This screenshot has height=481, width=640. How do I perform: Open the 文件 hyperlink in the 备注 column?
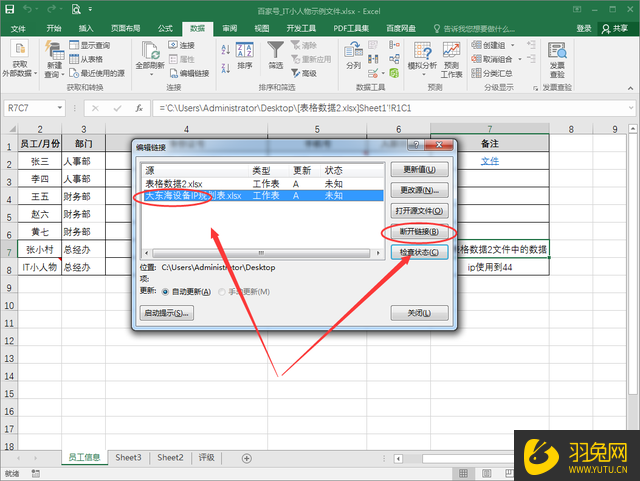pyautogui.click(x=489, y=161)
